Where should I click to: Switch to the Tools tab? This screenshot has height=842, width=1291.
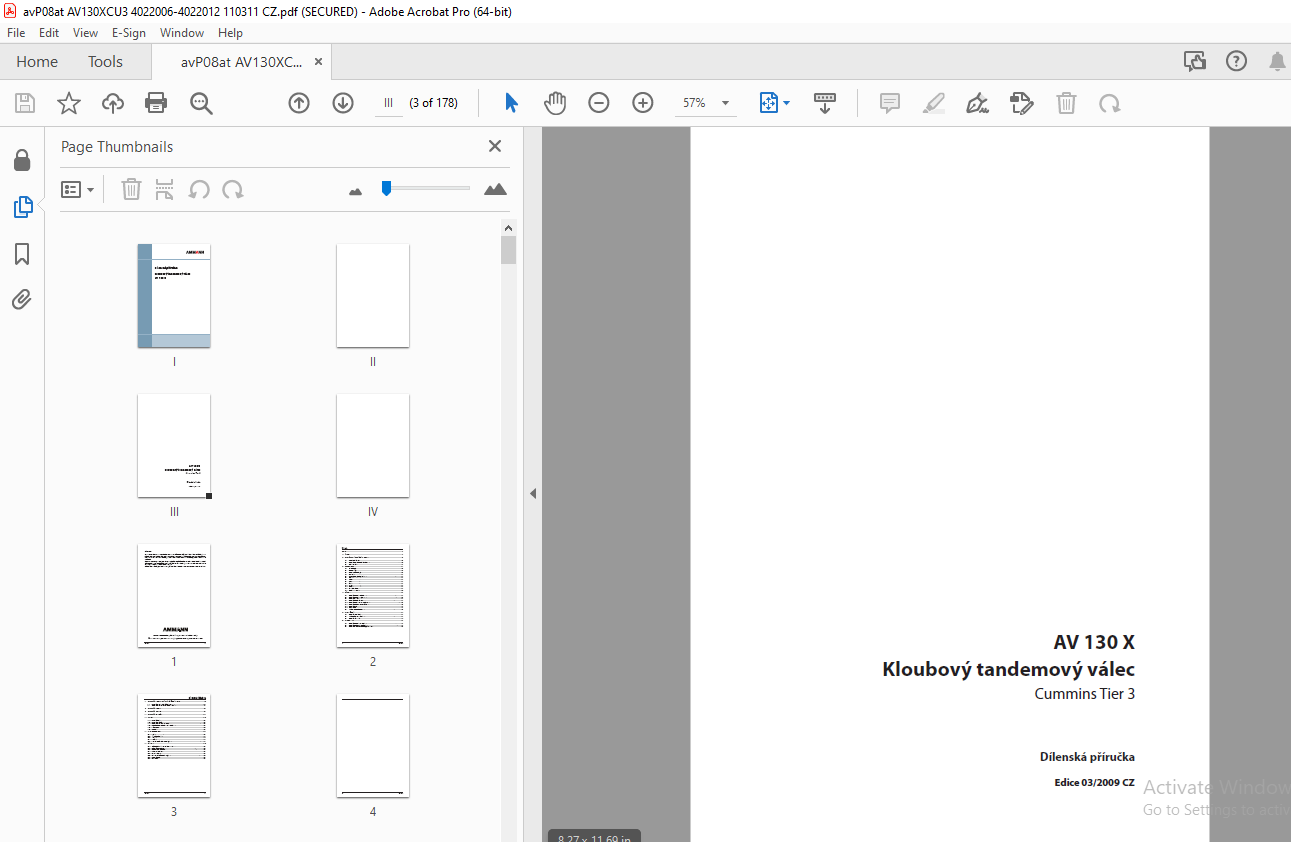(105, 62)
